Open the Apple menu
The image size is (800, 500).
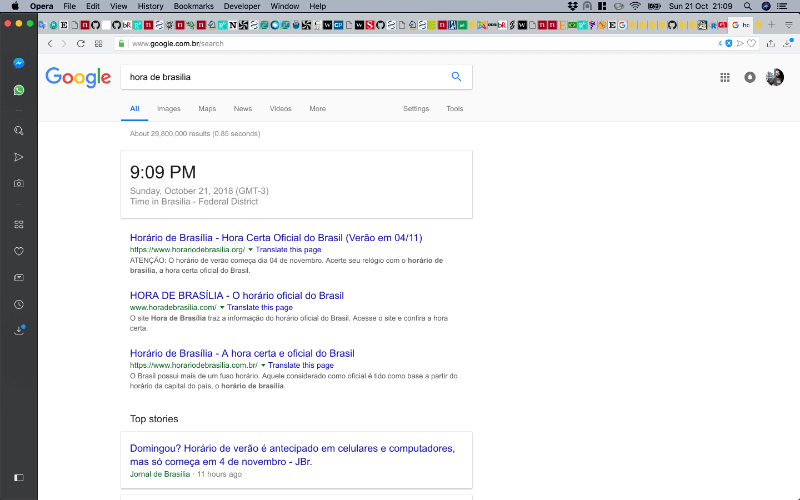[15, 6]
